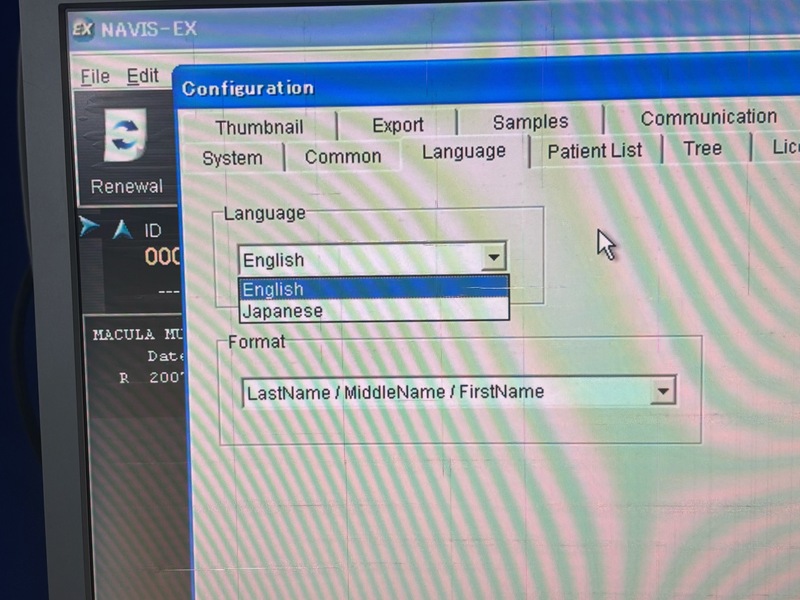800x600 pixels.
Task: Click the blue arrow icon beside ID
Action: point(90,227)
